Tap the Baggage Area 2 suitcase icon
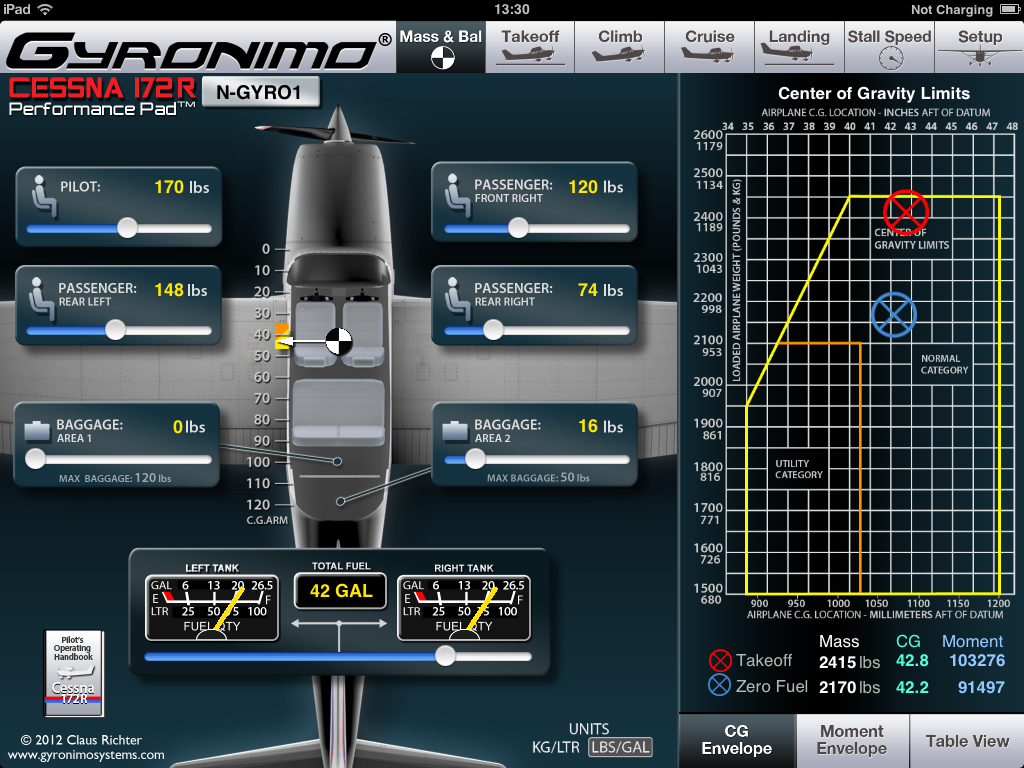 coord(455,431)
